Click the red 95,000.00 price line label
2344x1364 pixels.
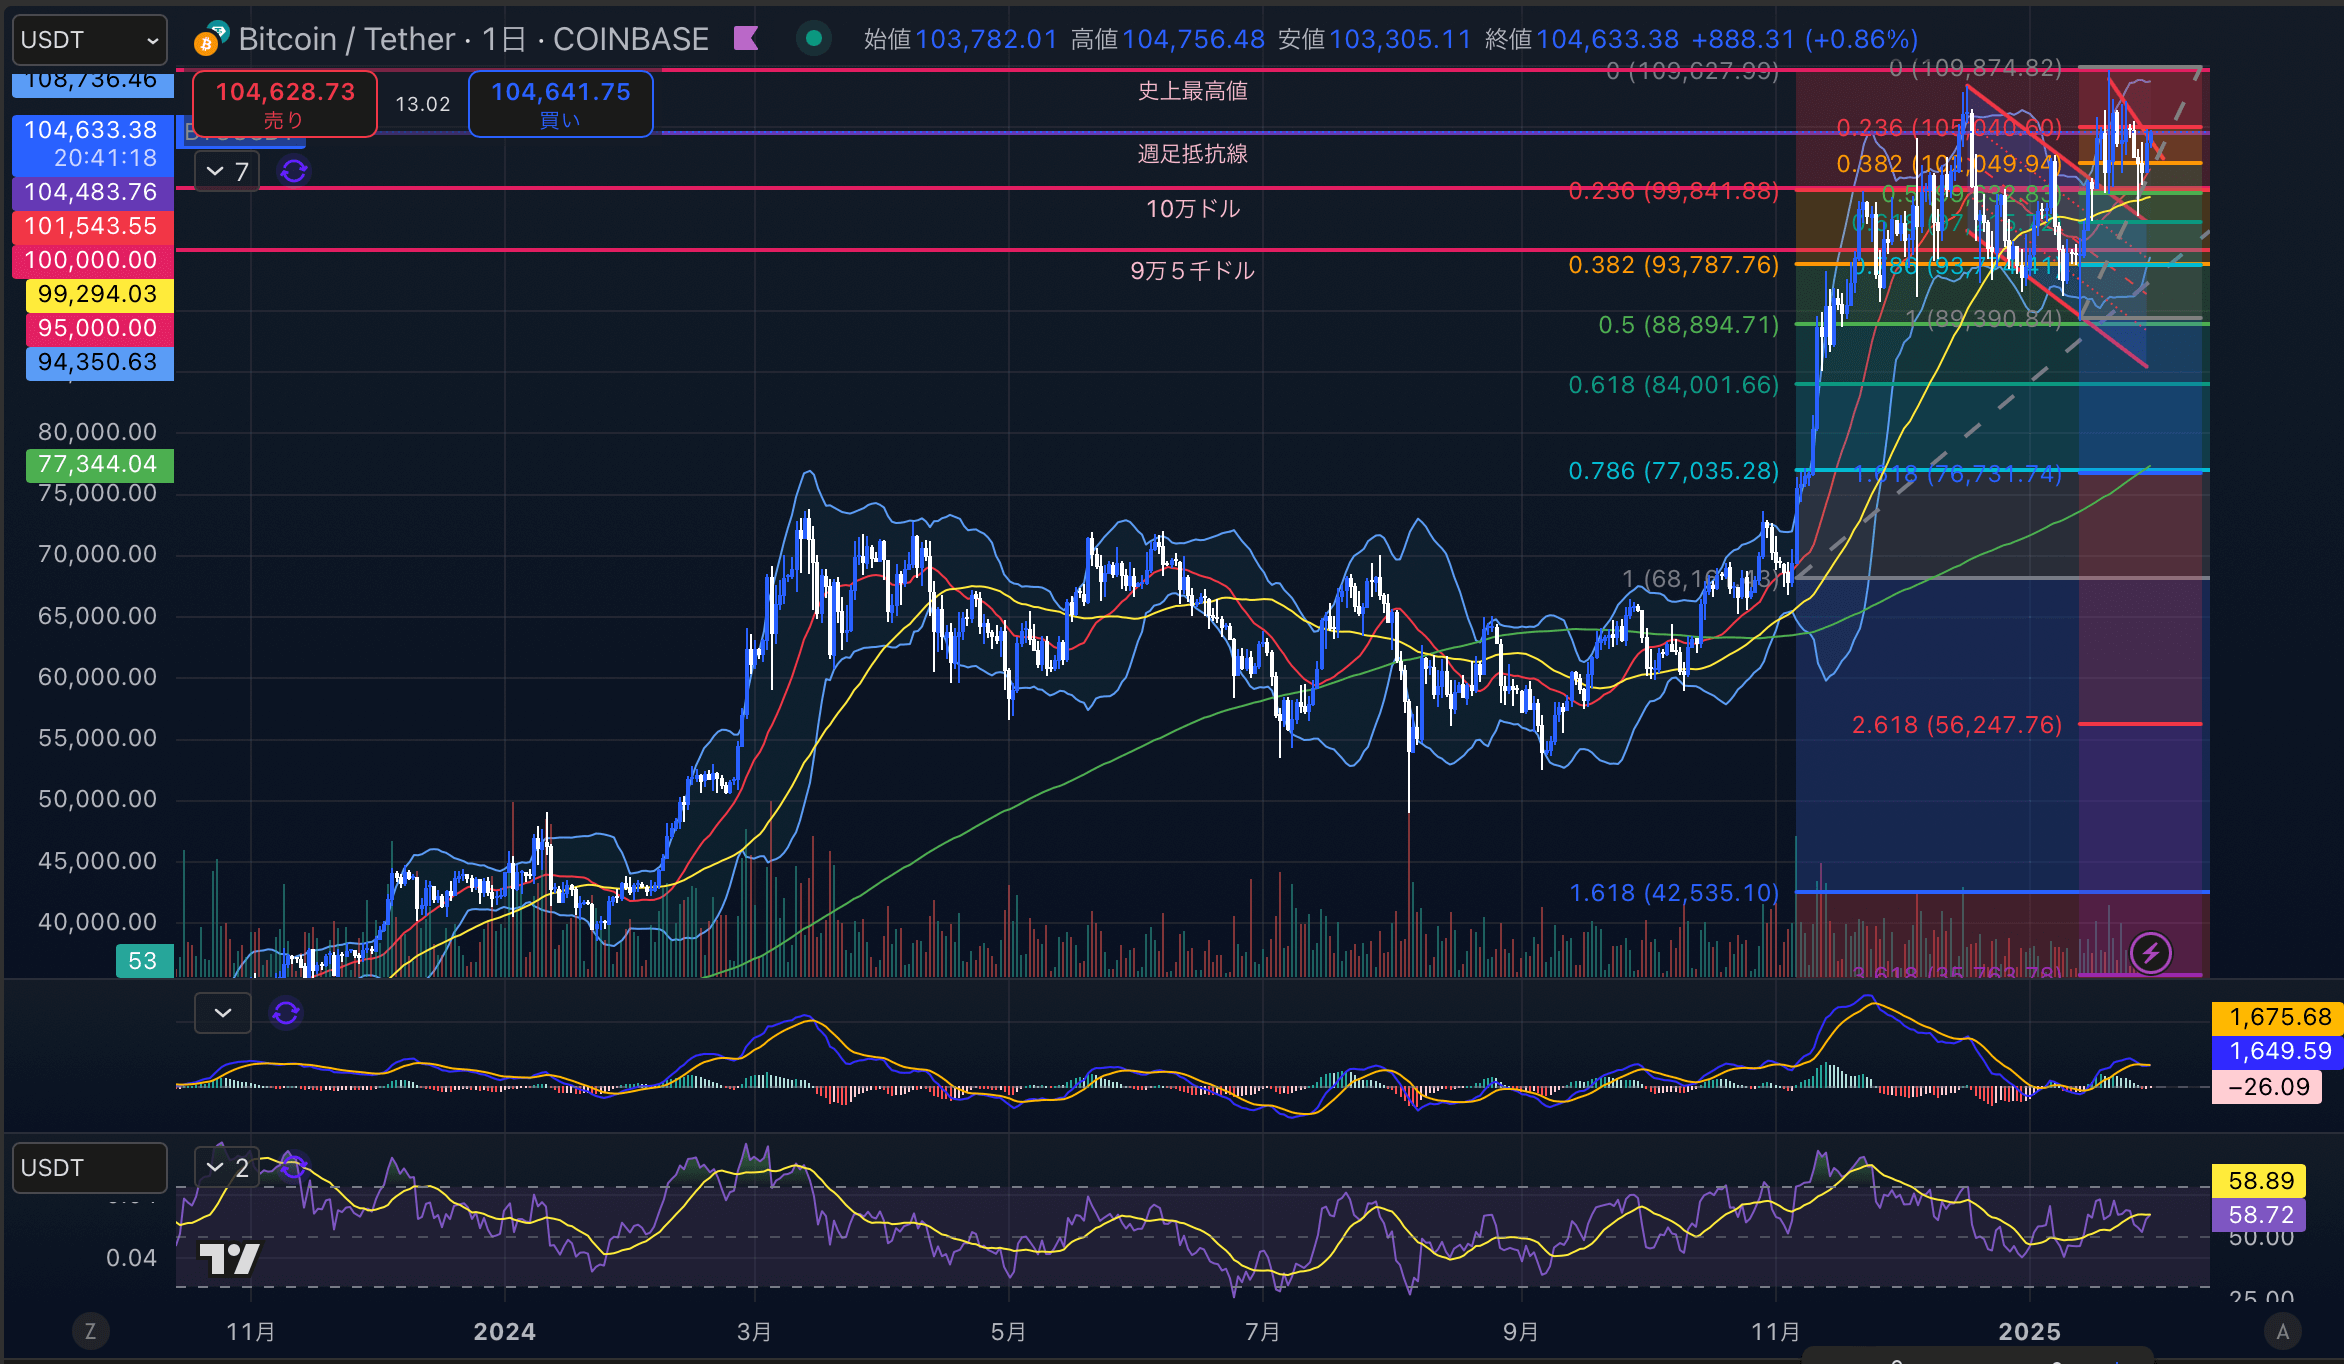[99, 328]
